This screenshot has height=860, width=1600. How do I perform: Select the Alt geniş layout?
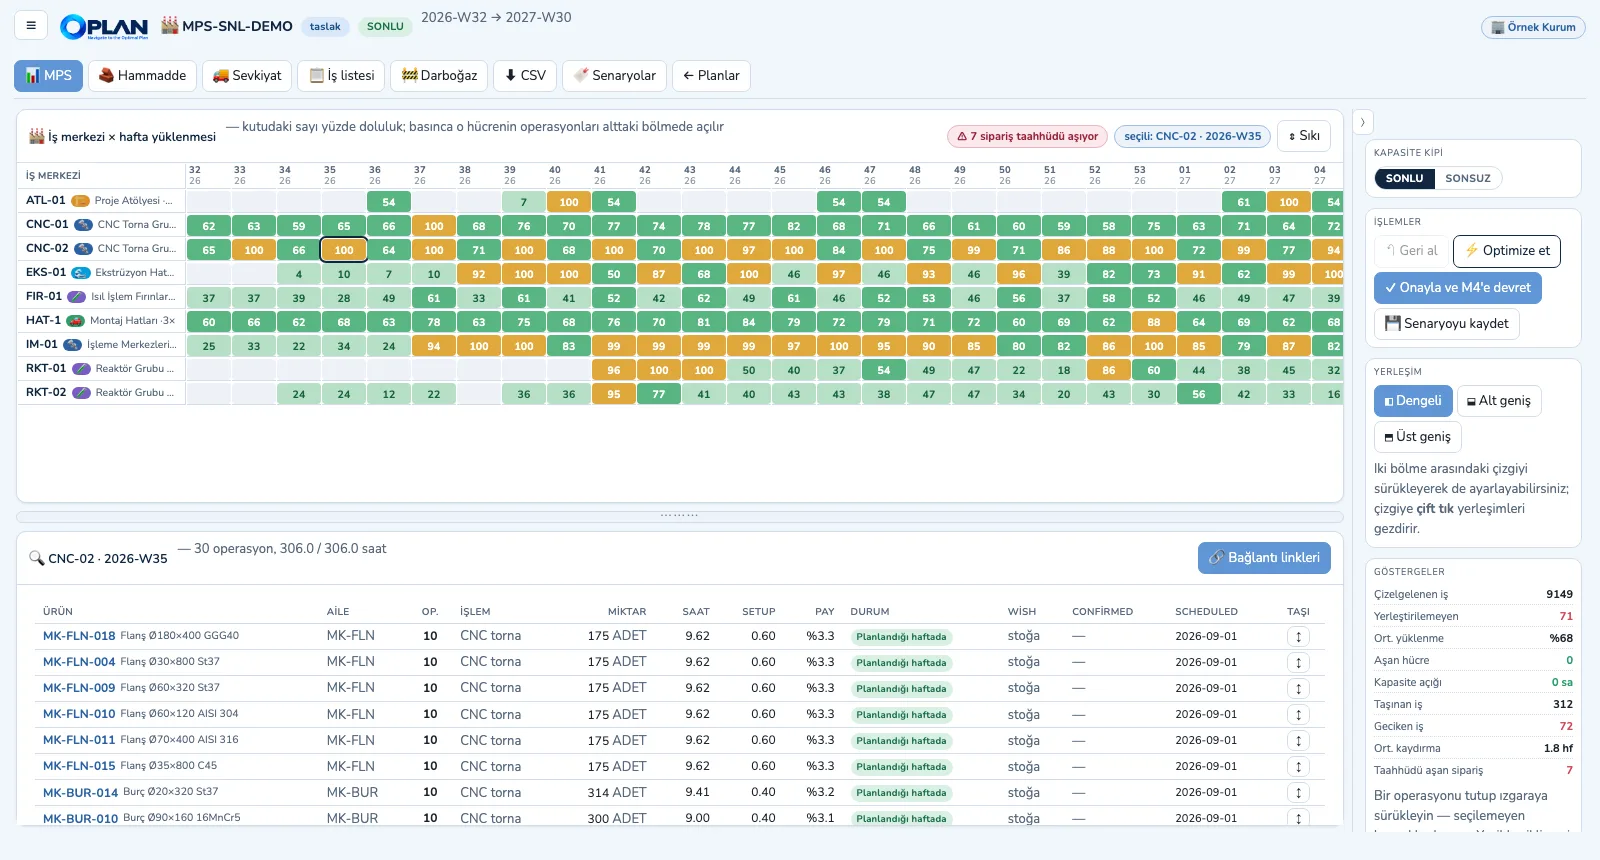(x=1499, y=401)
